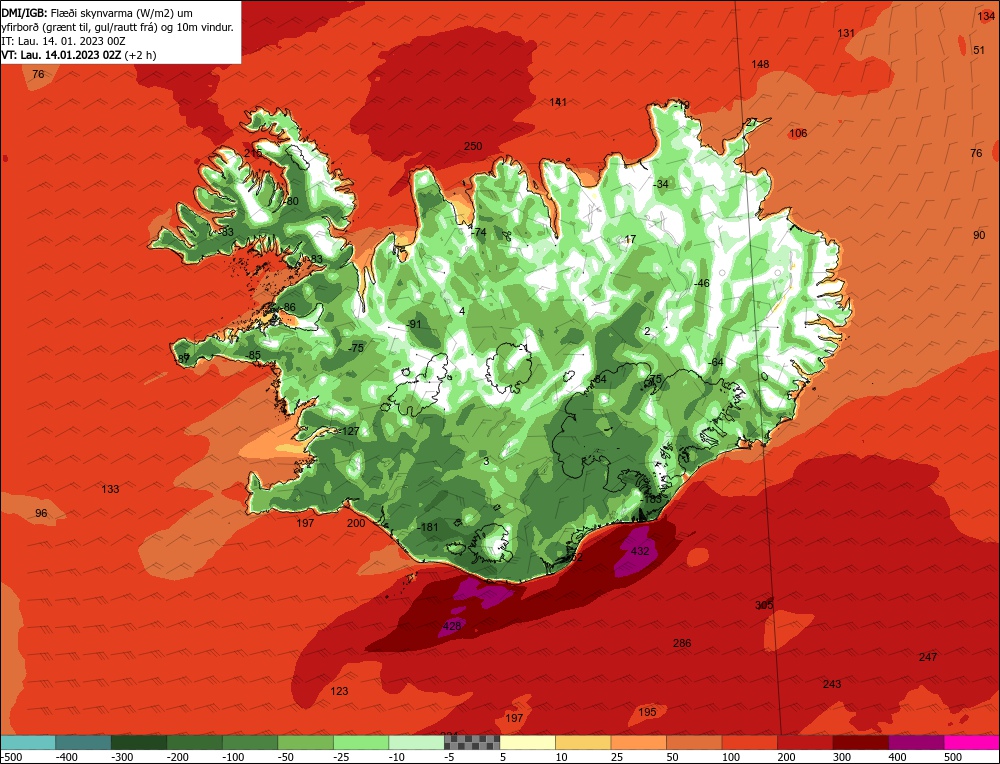Click the "148" value on the map
This screenshot has width=1000, height=764.
coord(760,64)
